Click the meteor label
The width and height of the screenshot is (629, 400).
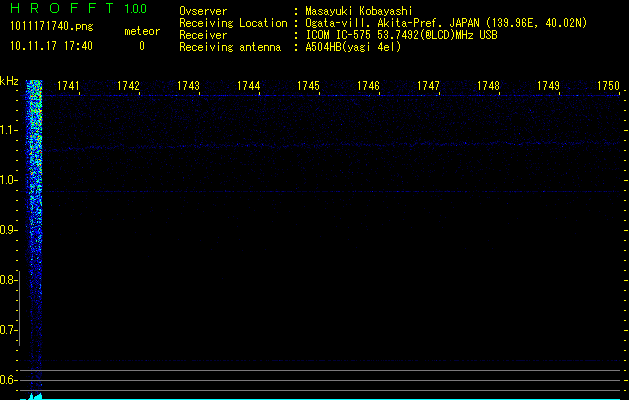click(x=142, y=31)
